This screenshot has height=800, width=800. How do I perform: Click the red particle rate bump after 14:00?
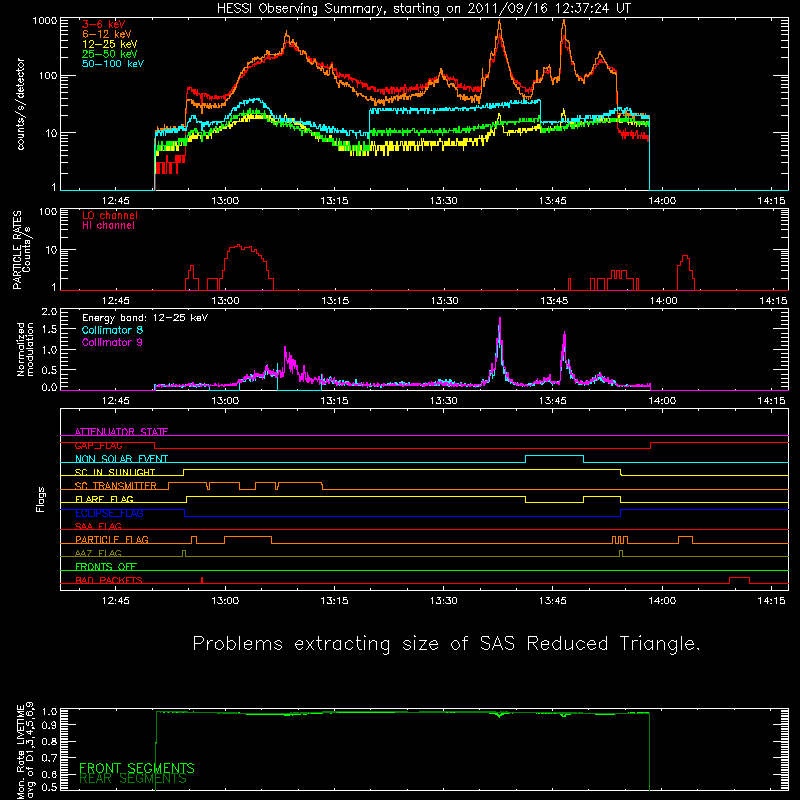685,272
